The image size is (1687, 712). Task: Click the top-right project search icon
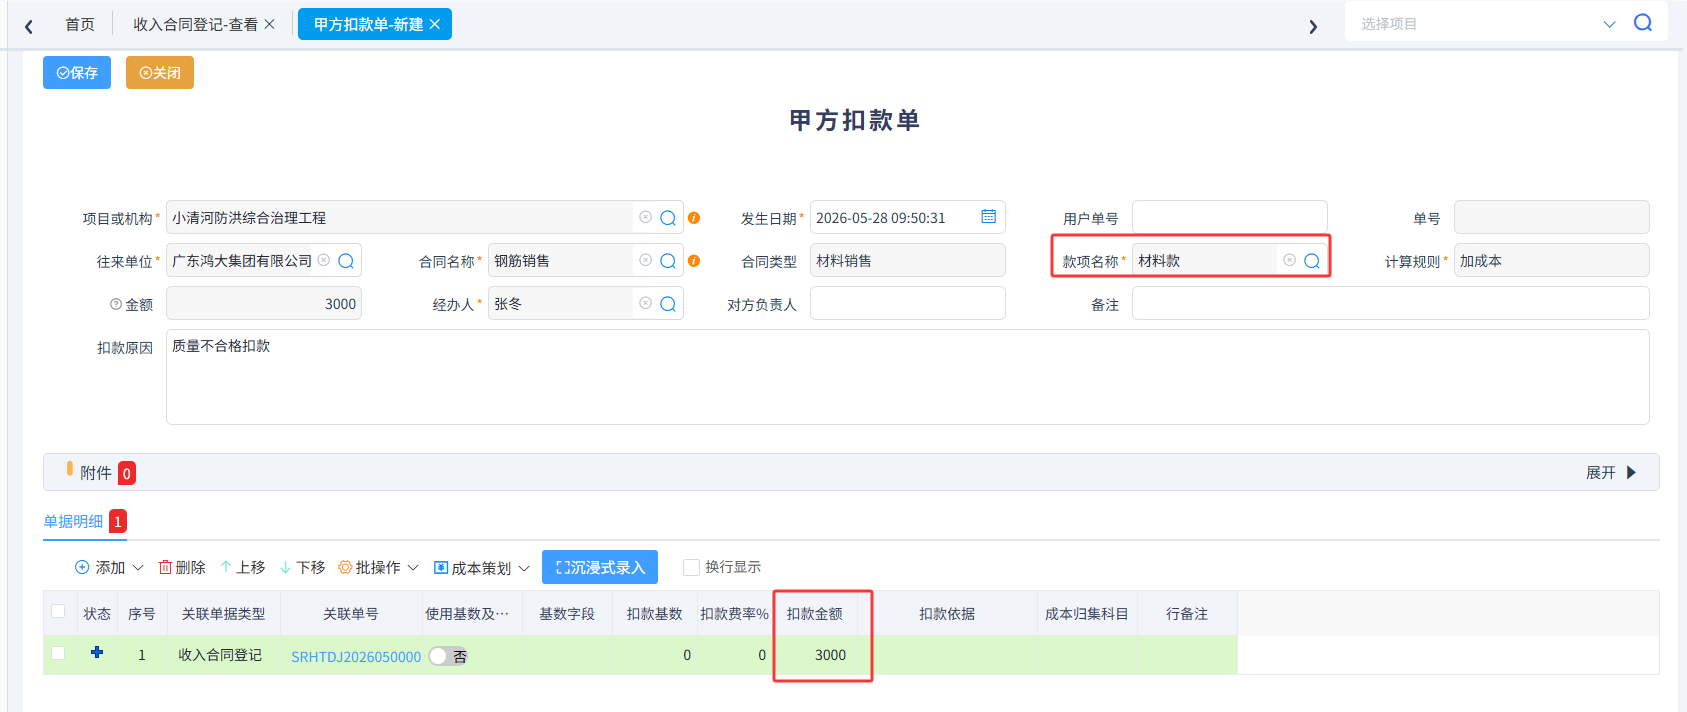click(x=1643, y=23)
